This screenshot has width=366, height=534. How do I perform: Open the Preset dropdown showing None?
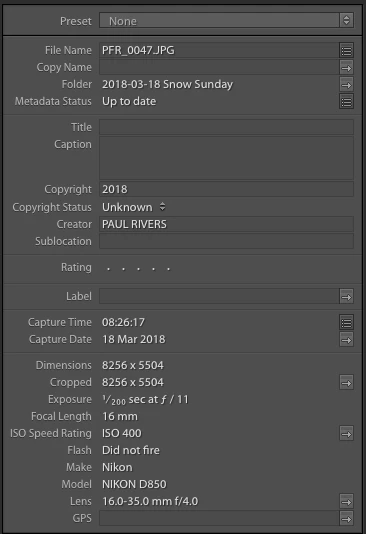(x=226, y=21)
